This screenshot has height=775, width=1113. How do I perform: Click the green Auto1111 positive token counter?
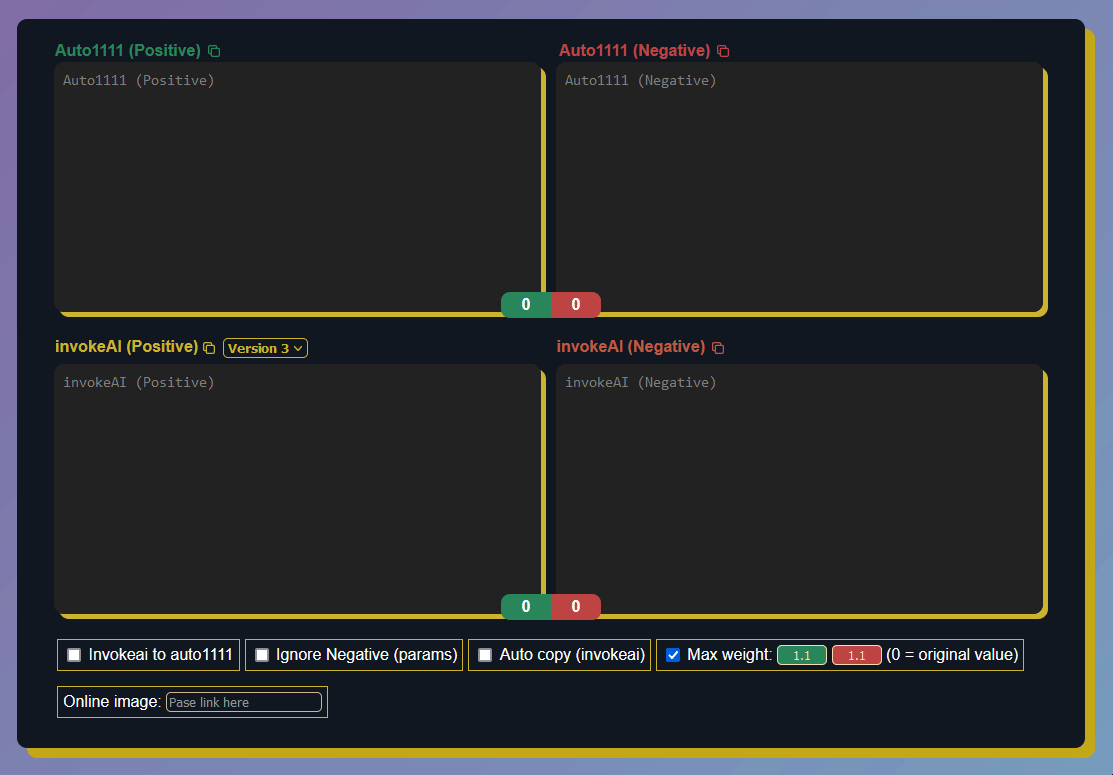point(526,304)
